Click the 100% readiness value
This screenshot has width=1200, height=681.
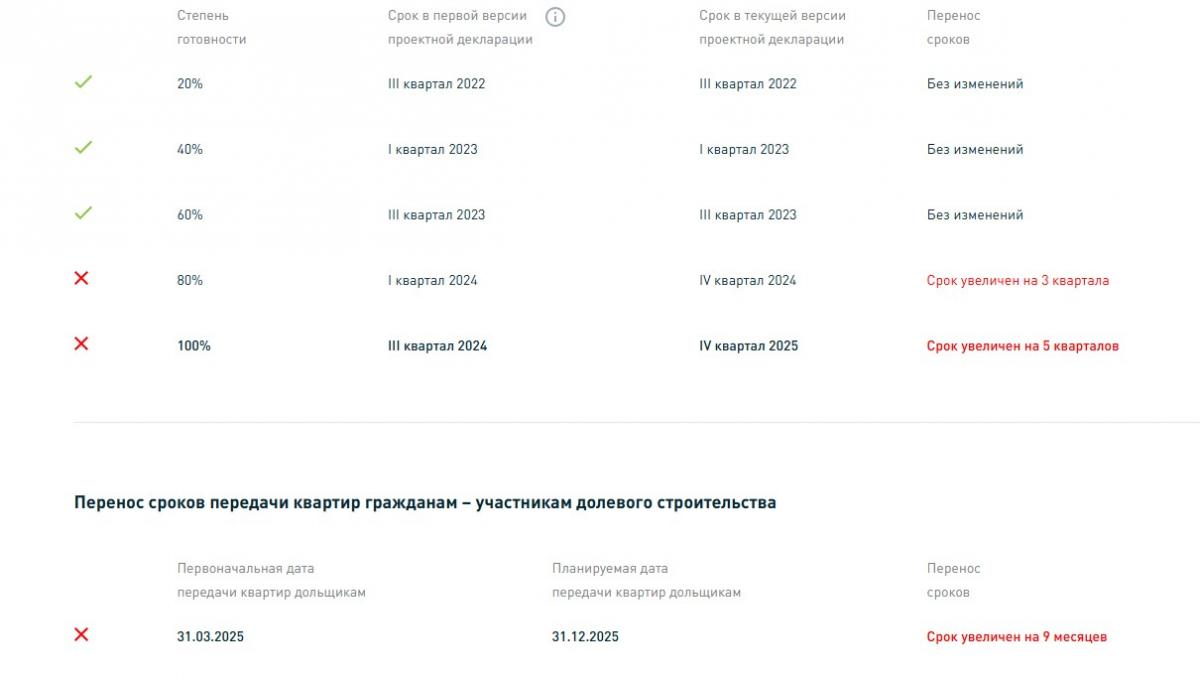pyautogui.click(x=194, y=346)
